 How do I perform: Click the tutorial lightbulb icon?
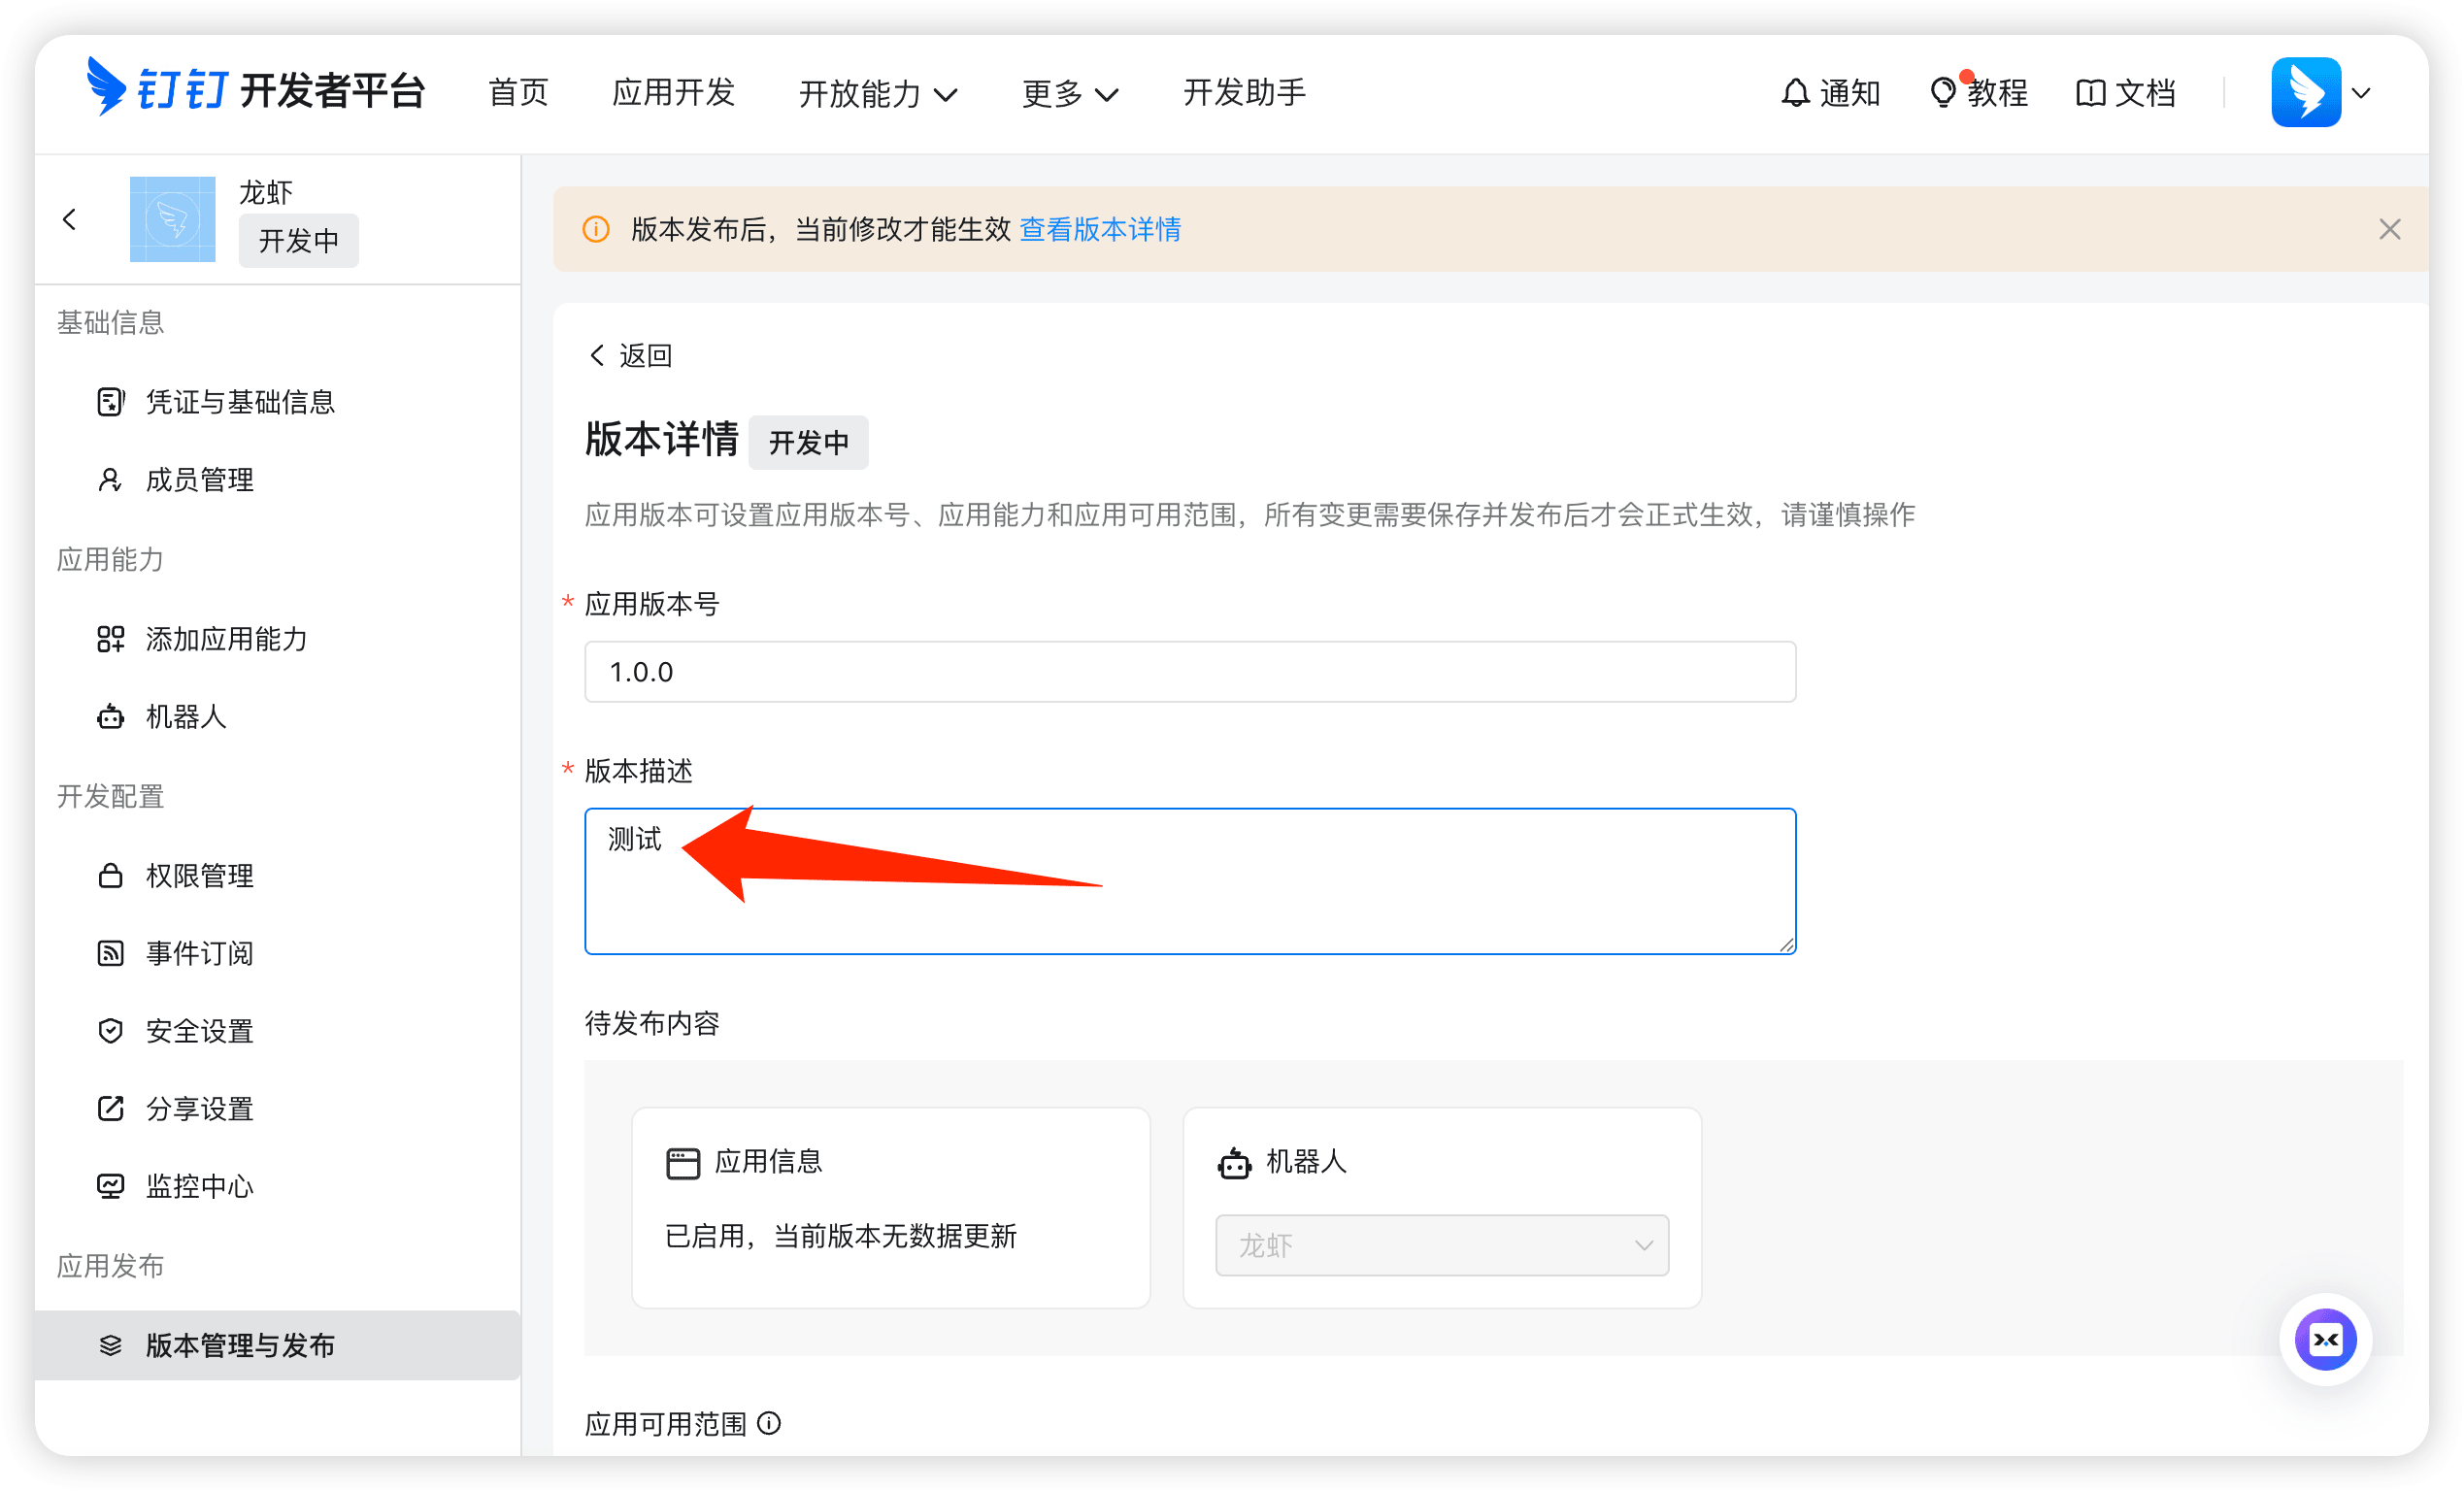tap(1942, 93)
